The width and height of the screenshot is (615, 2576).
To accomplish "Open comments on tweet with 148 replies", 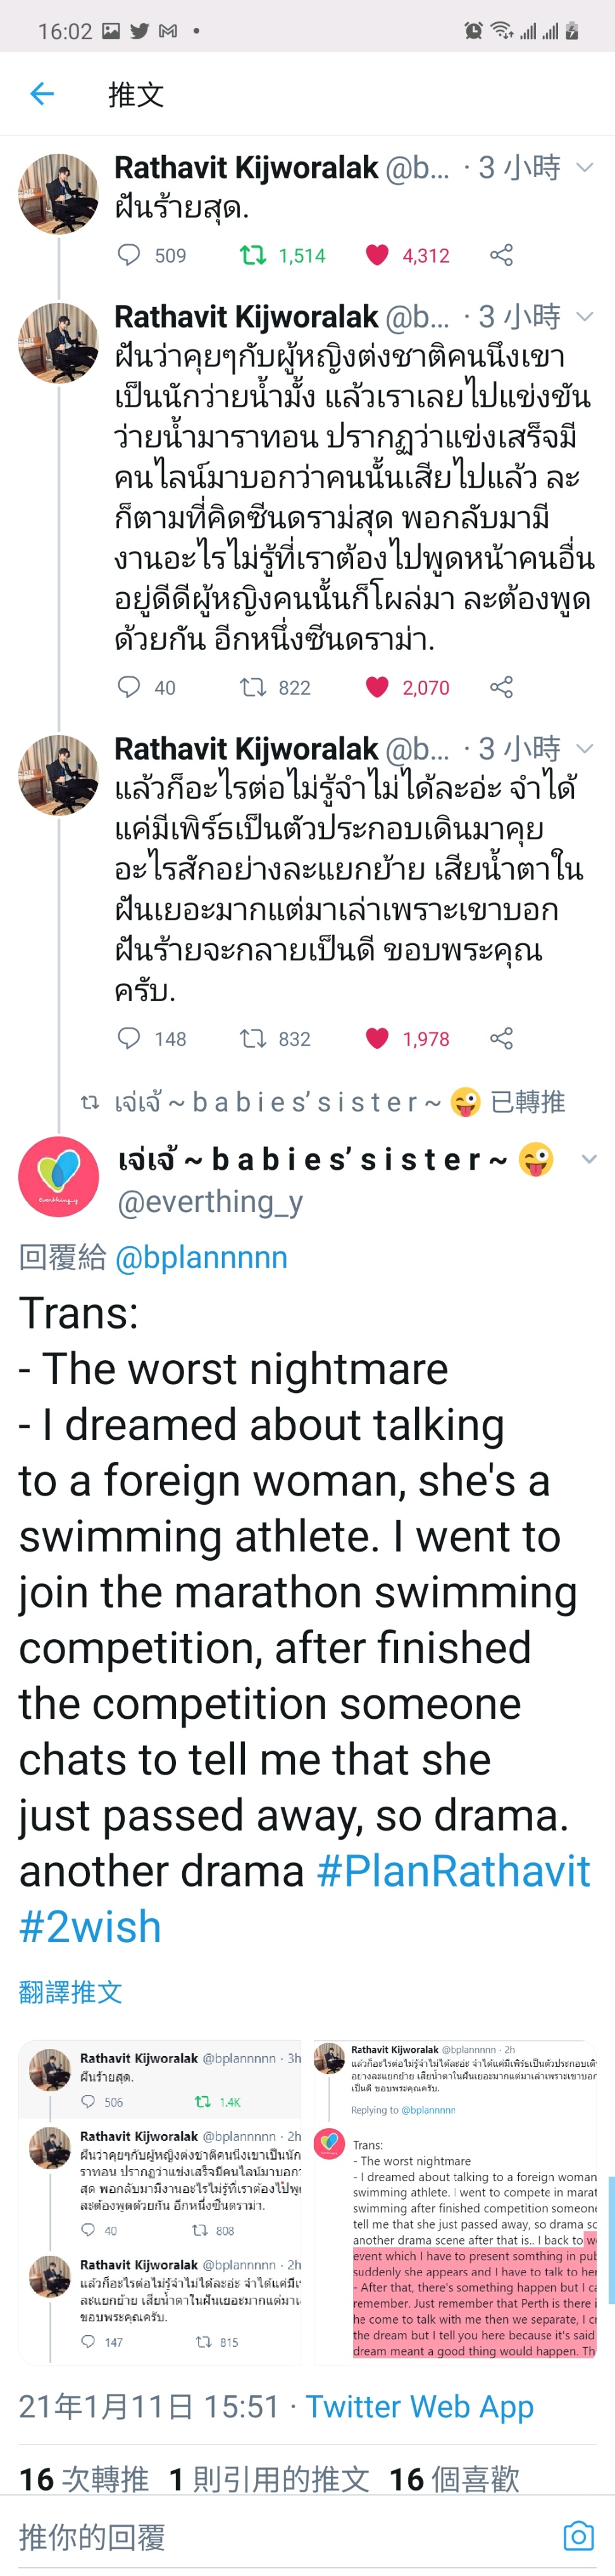I will (x=129, y=1038).
